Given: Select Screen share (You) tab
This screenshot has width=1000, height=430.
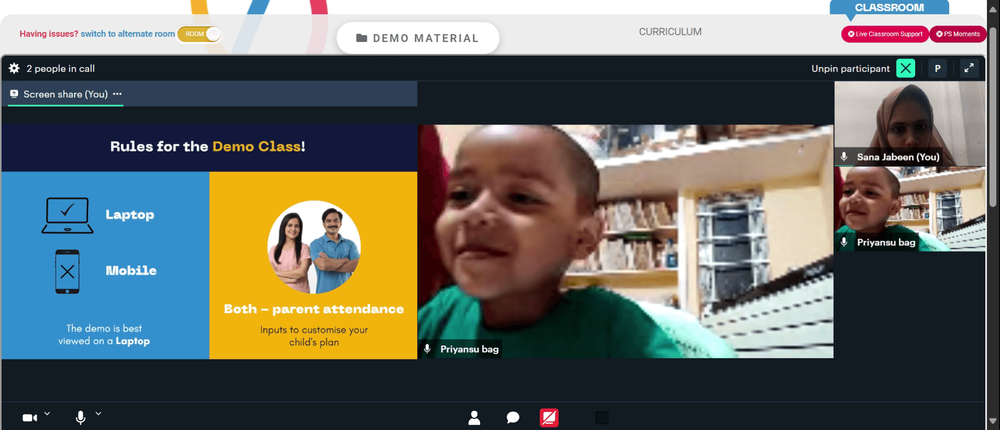Looking at the screenshot, I should click(66, 94).
